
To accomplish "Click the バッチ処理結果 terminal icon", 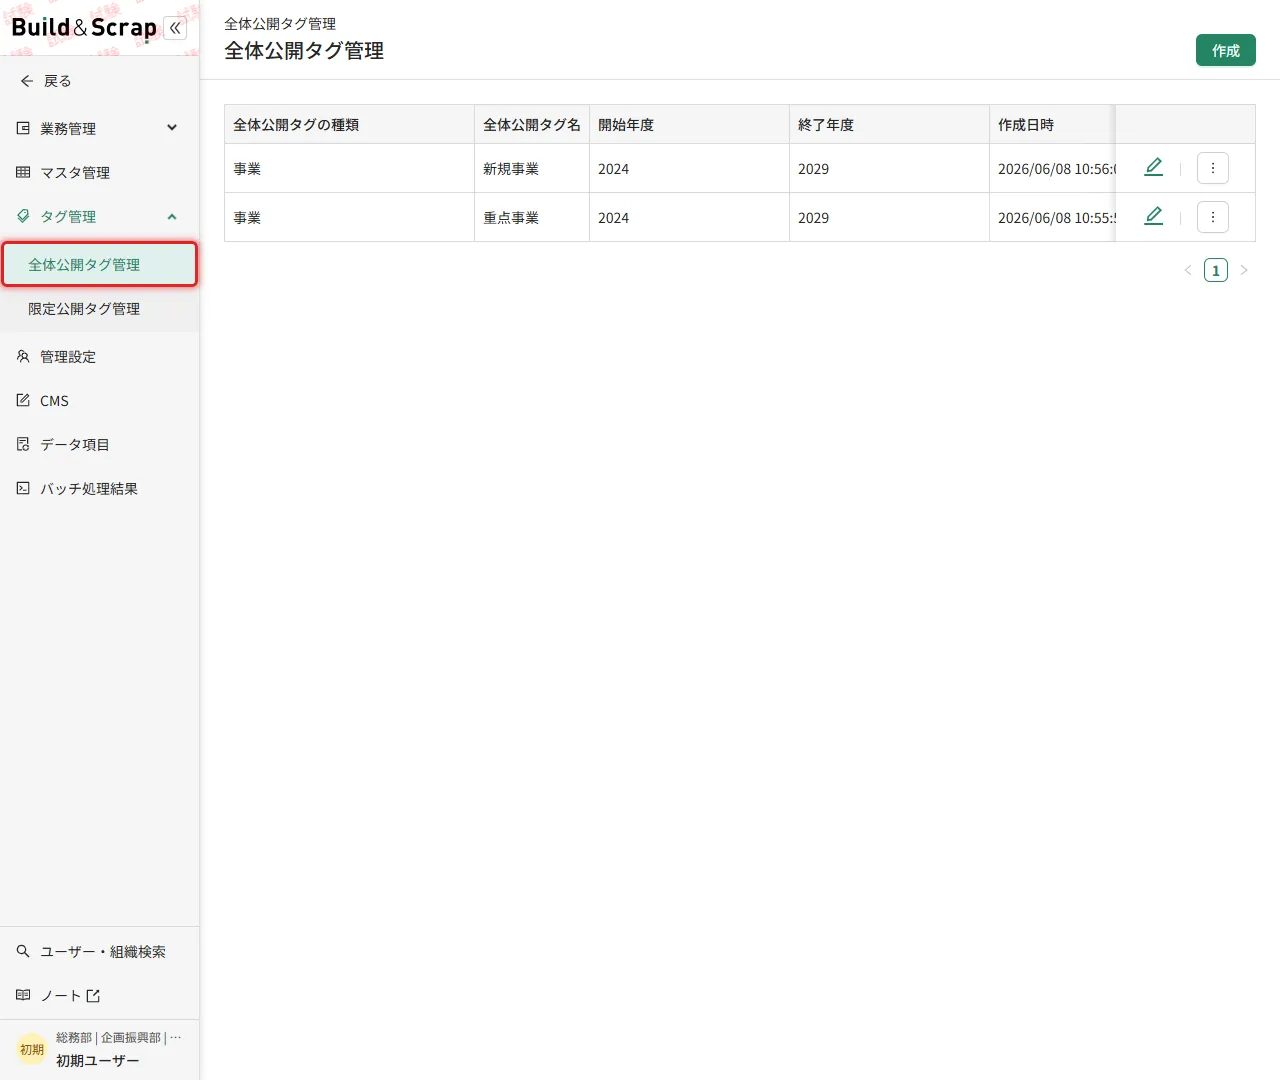I will (23, 488).
